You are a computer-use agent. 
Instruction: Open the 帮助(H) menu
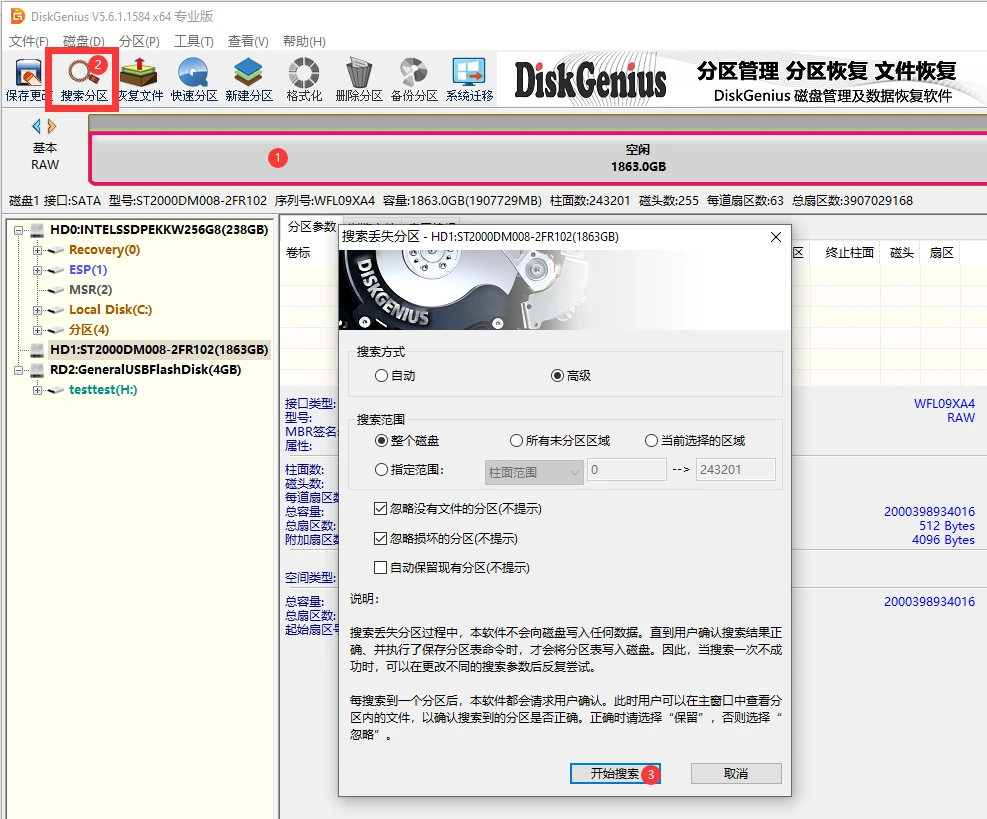coord(304,42)
